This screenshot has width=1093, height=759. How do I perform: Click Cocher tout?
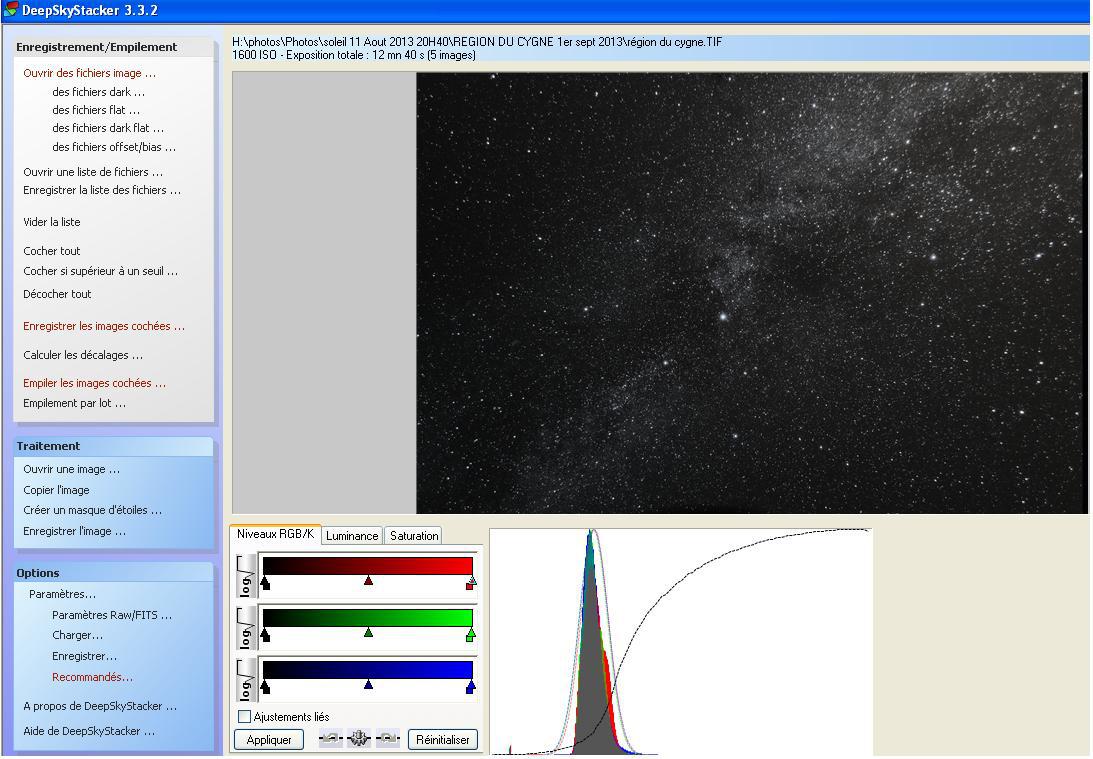52,251
